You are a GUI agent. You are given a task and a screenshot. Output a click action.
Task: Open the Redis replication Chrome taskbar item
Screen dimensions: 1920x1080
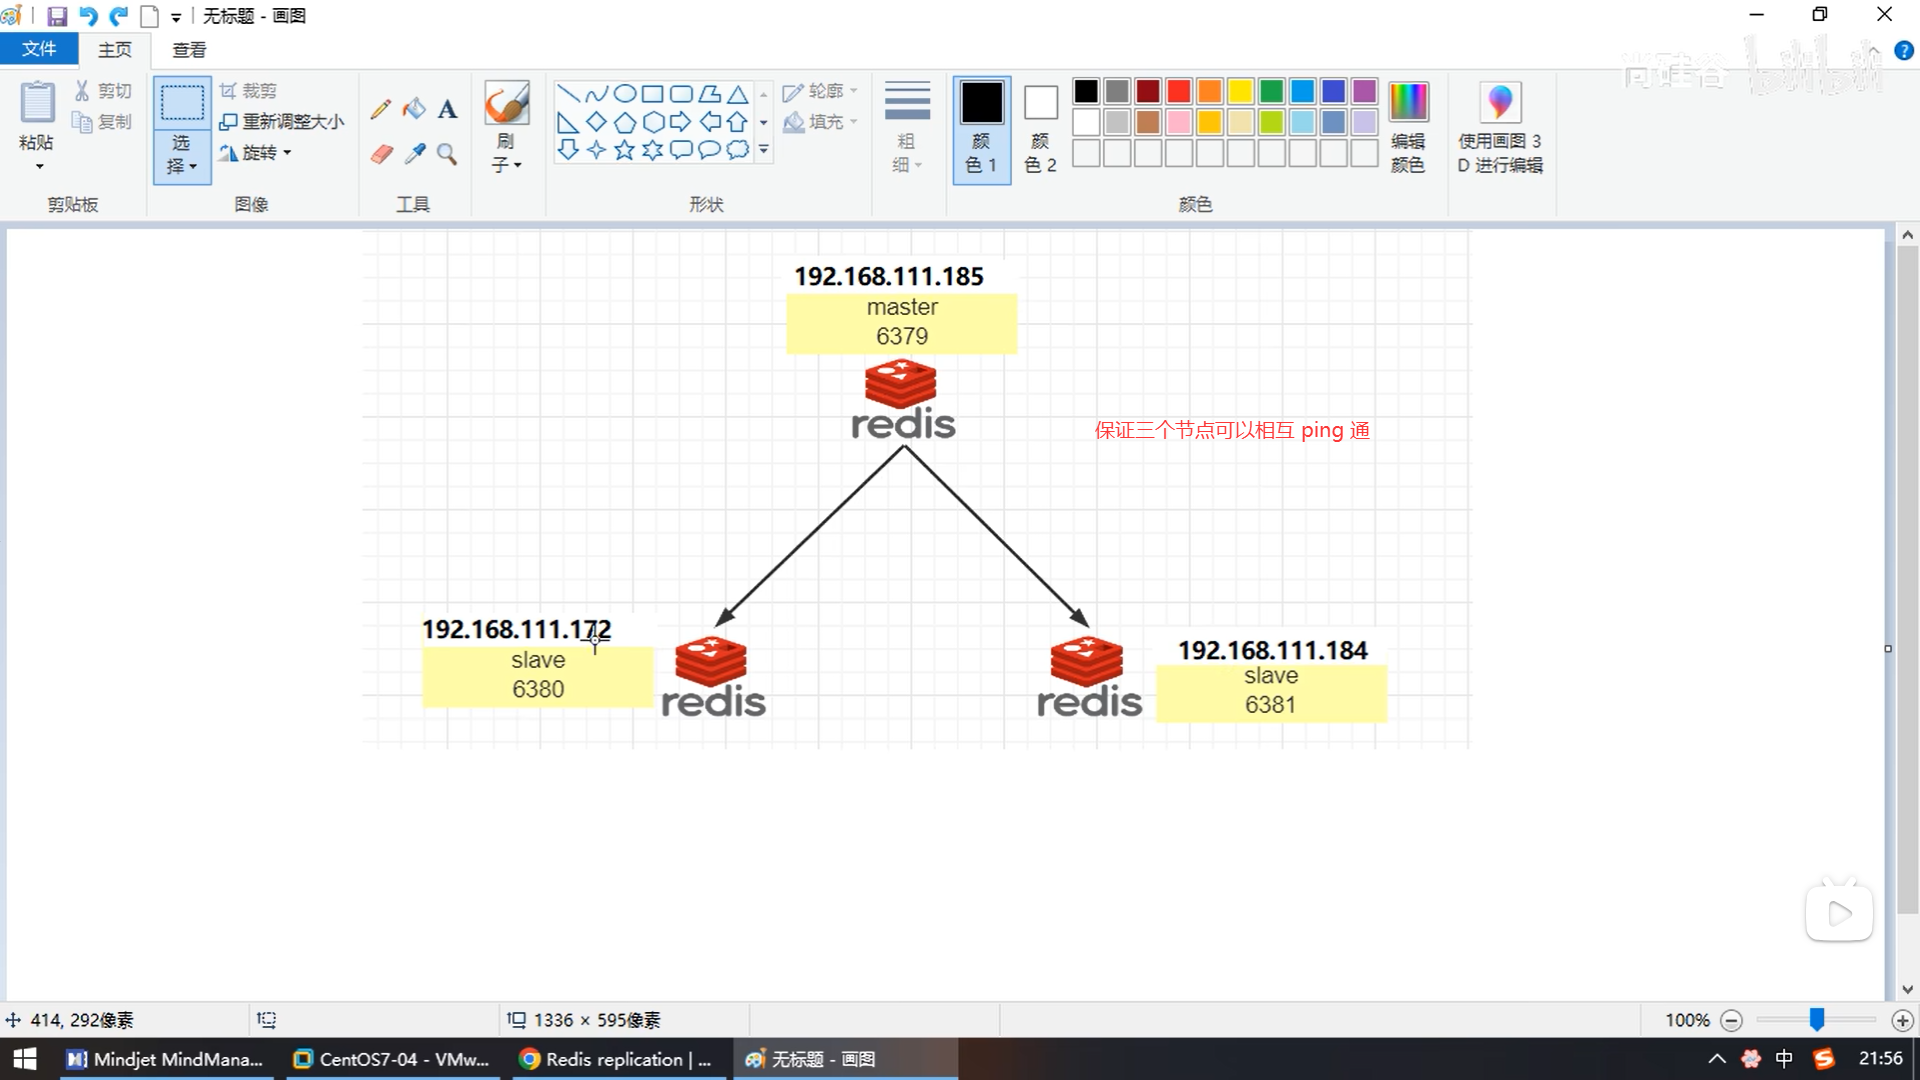click(x=617, y=1059)
